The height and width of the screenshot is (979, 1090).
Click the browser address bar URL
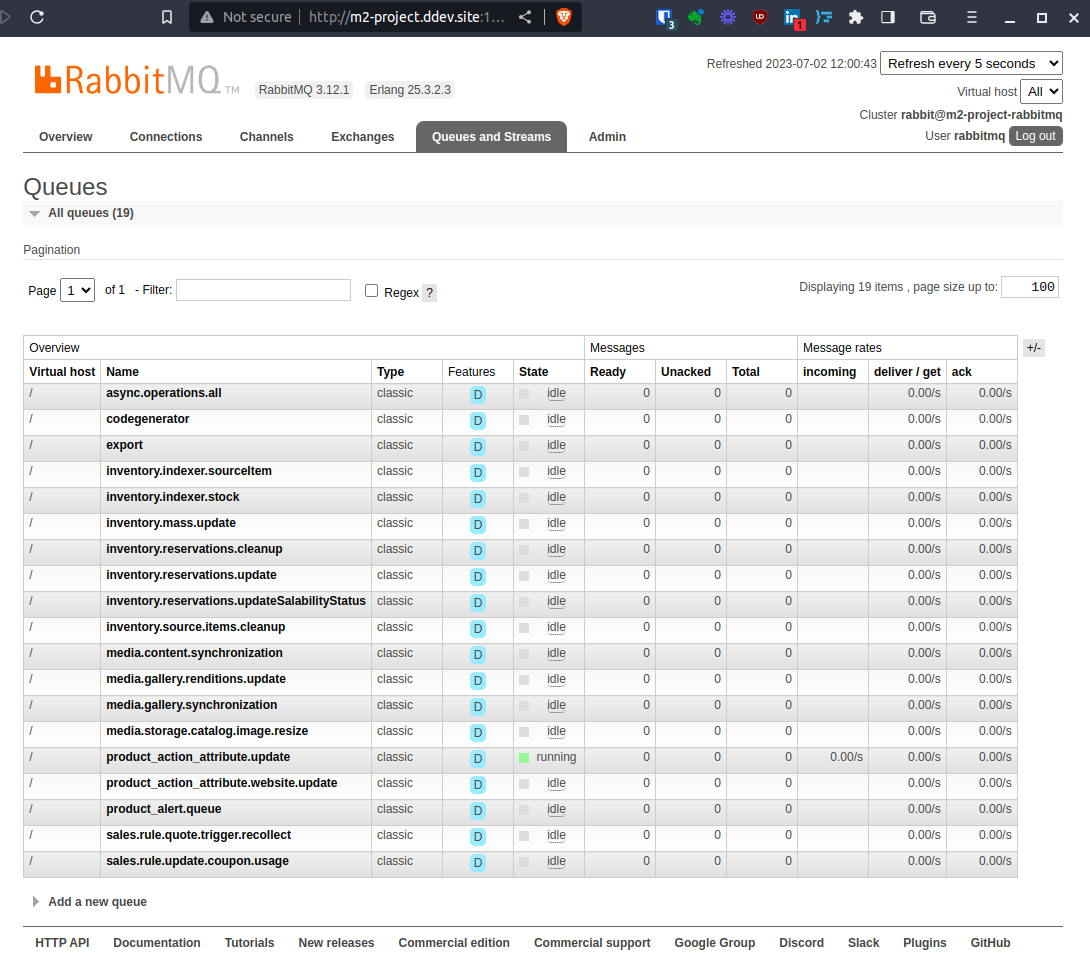pos(407,17)
